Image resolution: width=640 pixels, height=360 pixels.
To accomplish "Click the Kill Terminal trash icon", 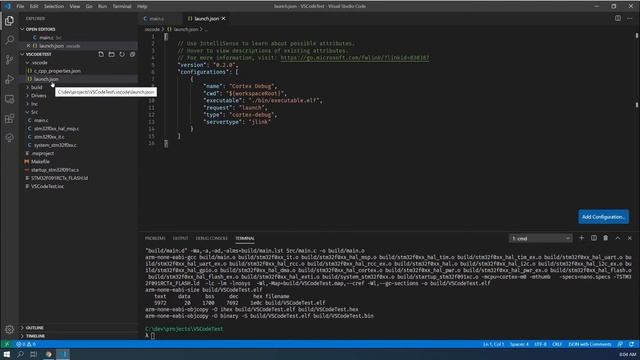I will [606, 238].
